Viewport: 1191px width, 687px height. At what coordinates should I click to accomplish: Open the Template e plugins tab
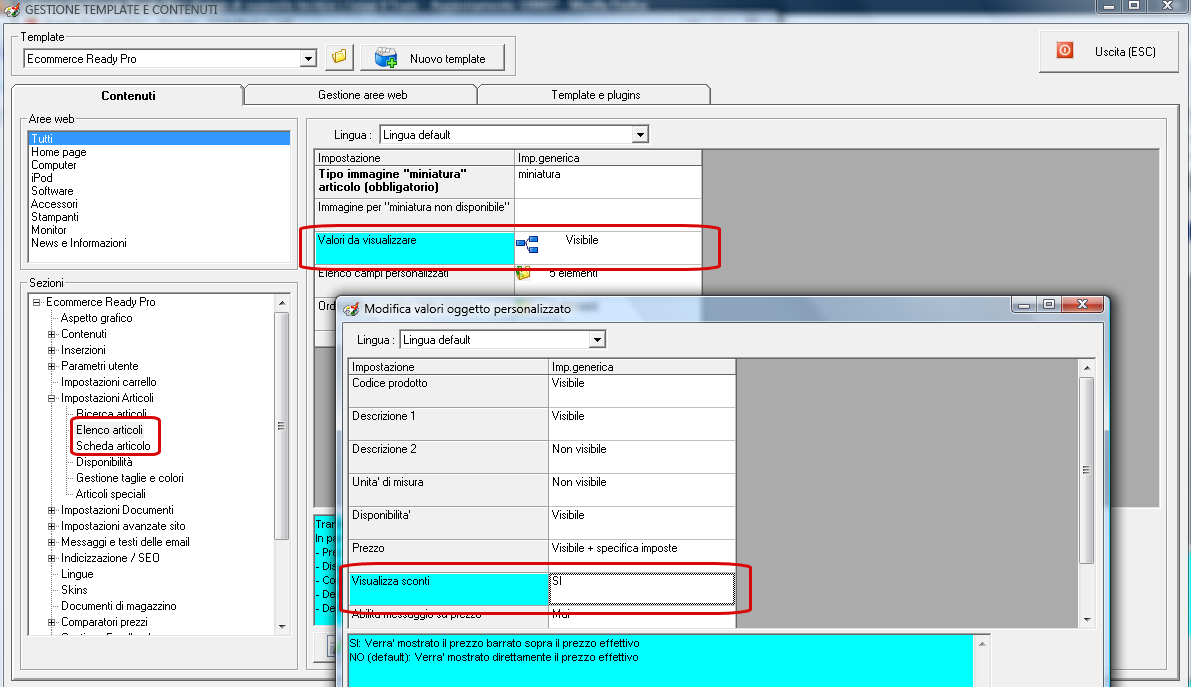click(596, 95)
